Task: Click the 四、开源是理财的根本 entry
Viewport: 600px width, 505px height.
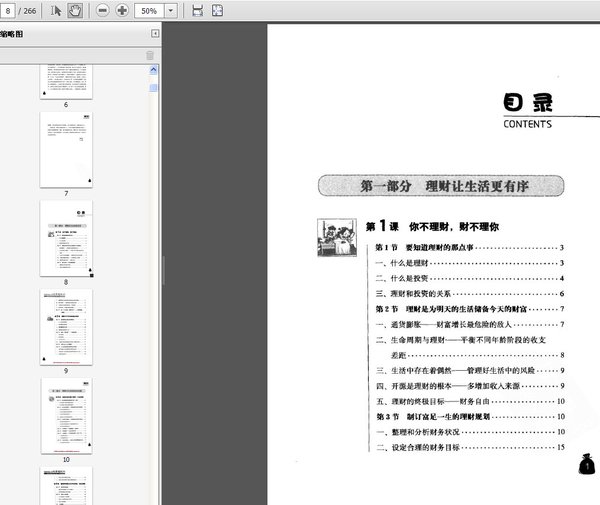Action: pyautogui.click(x=470, y=386)
